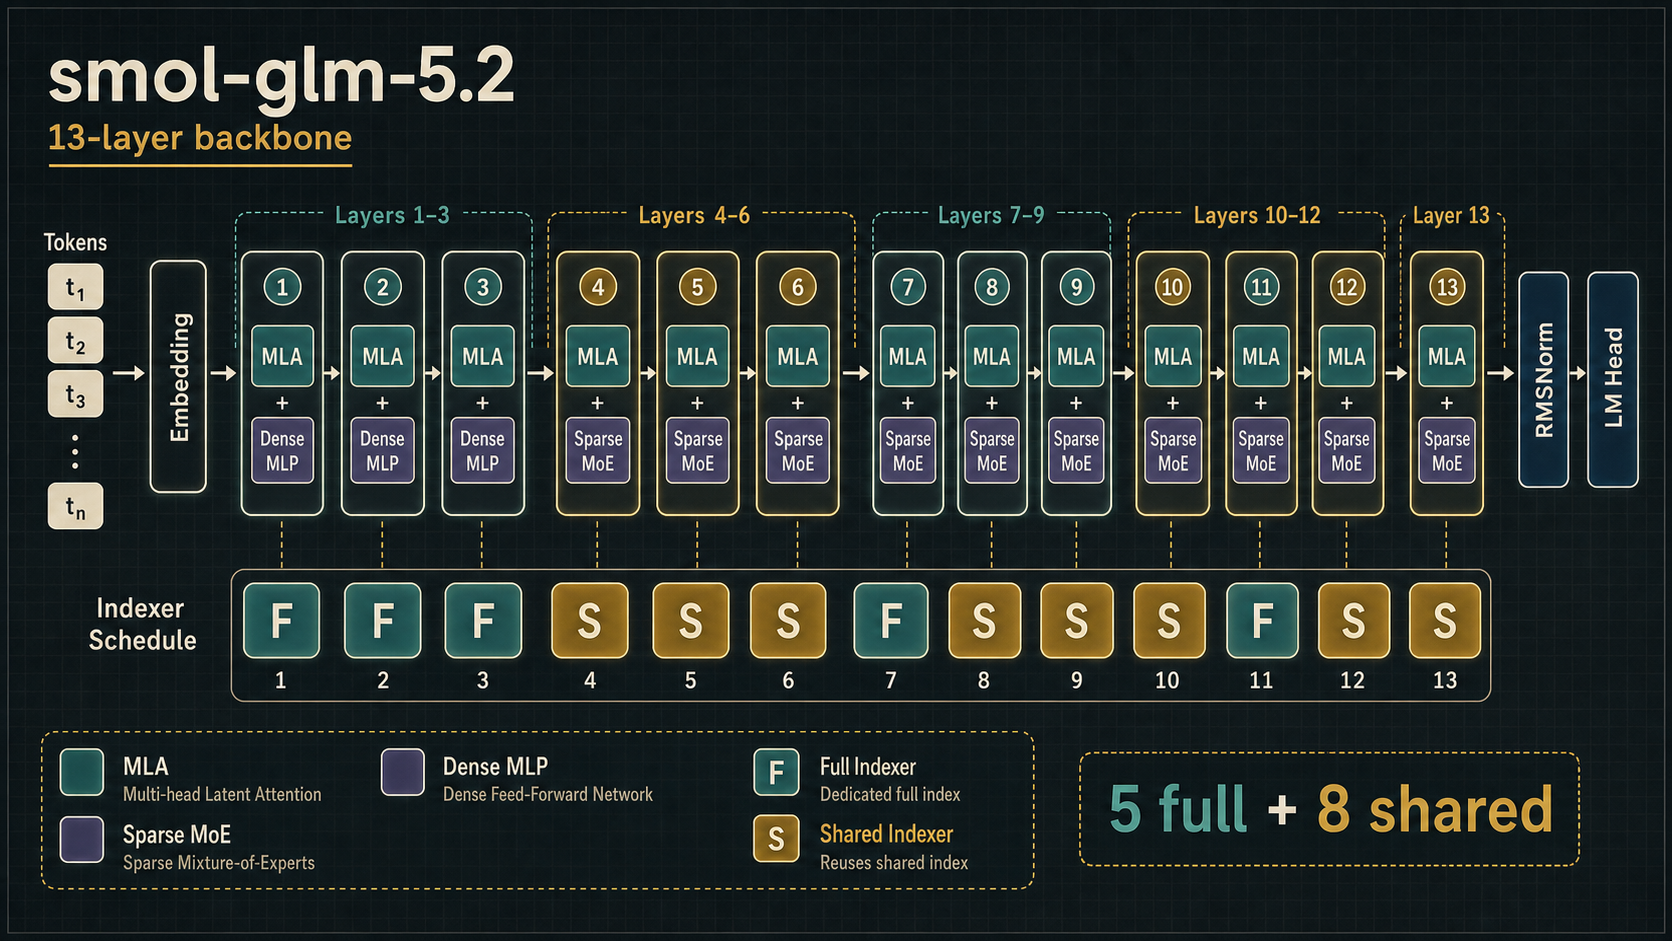Click the Embedding block
The width and height of the screenshot is (1672, 941).
178,377
